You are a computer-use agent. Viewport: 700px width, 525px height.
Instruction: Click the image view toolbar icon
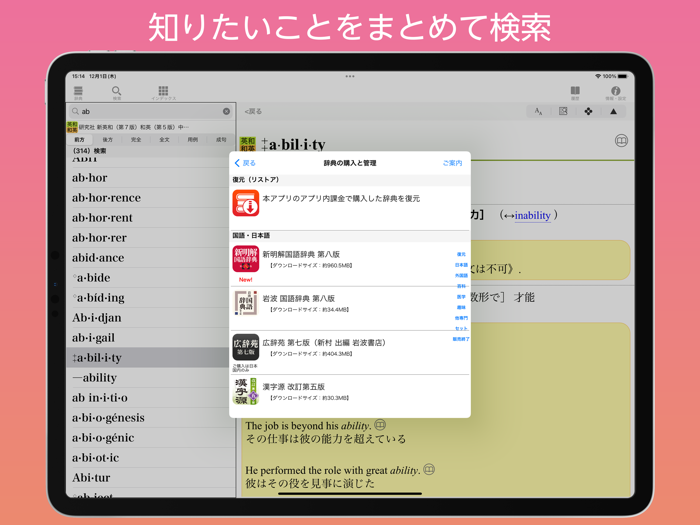(563, 111)
